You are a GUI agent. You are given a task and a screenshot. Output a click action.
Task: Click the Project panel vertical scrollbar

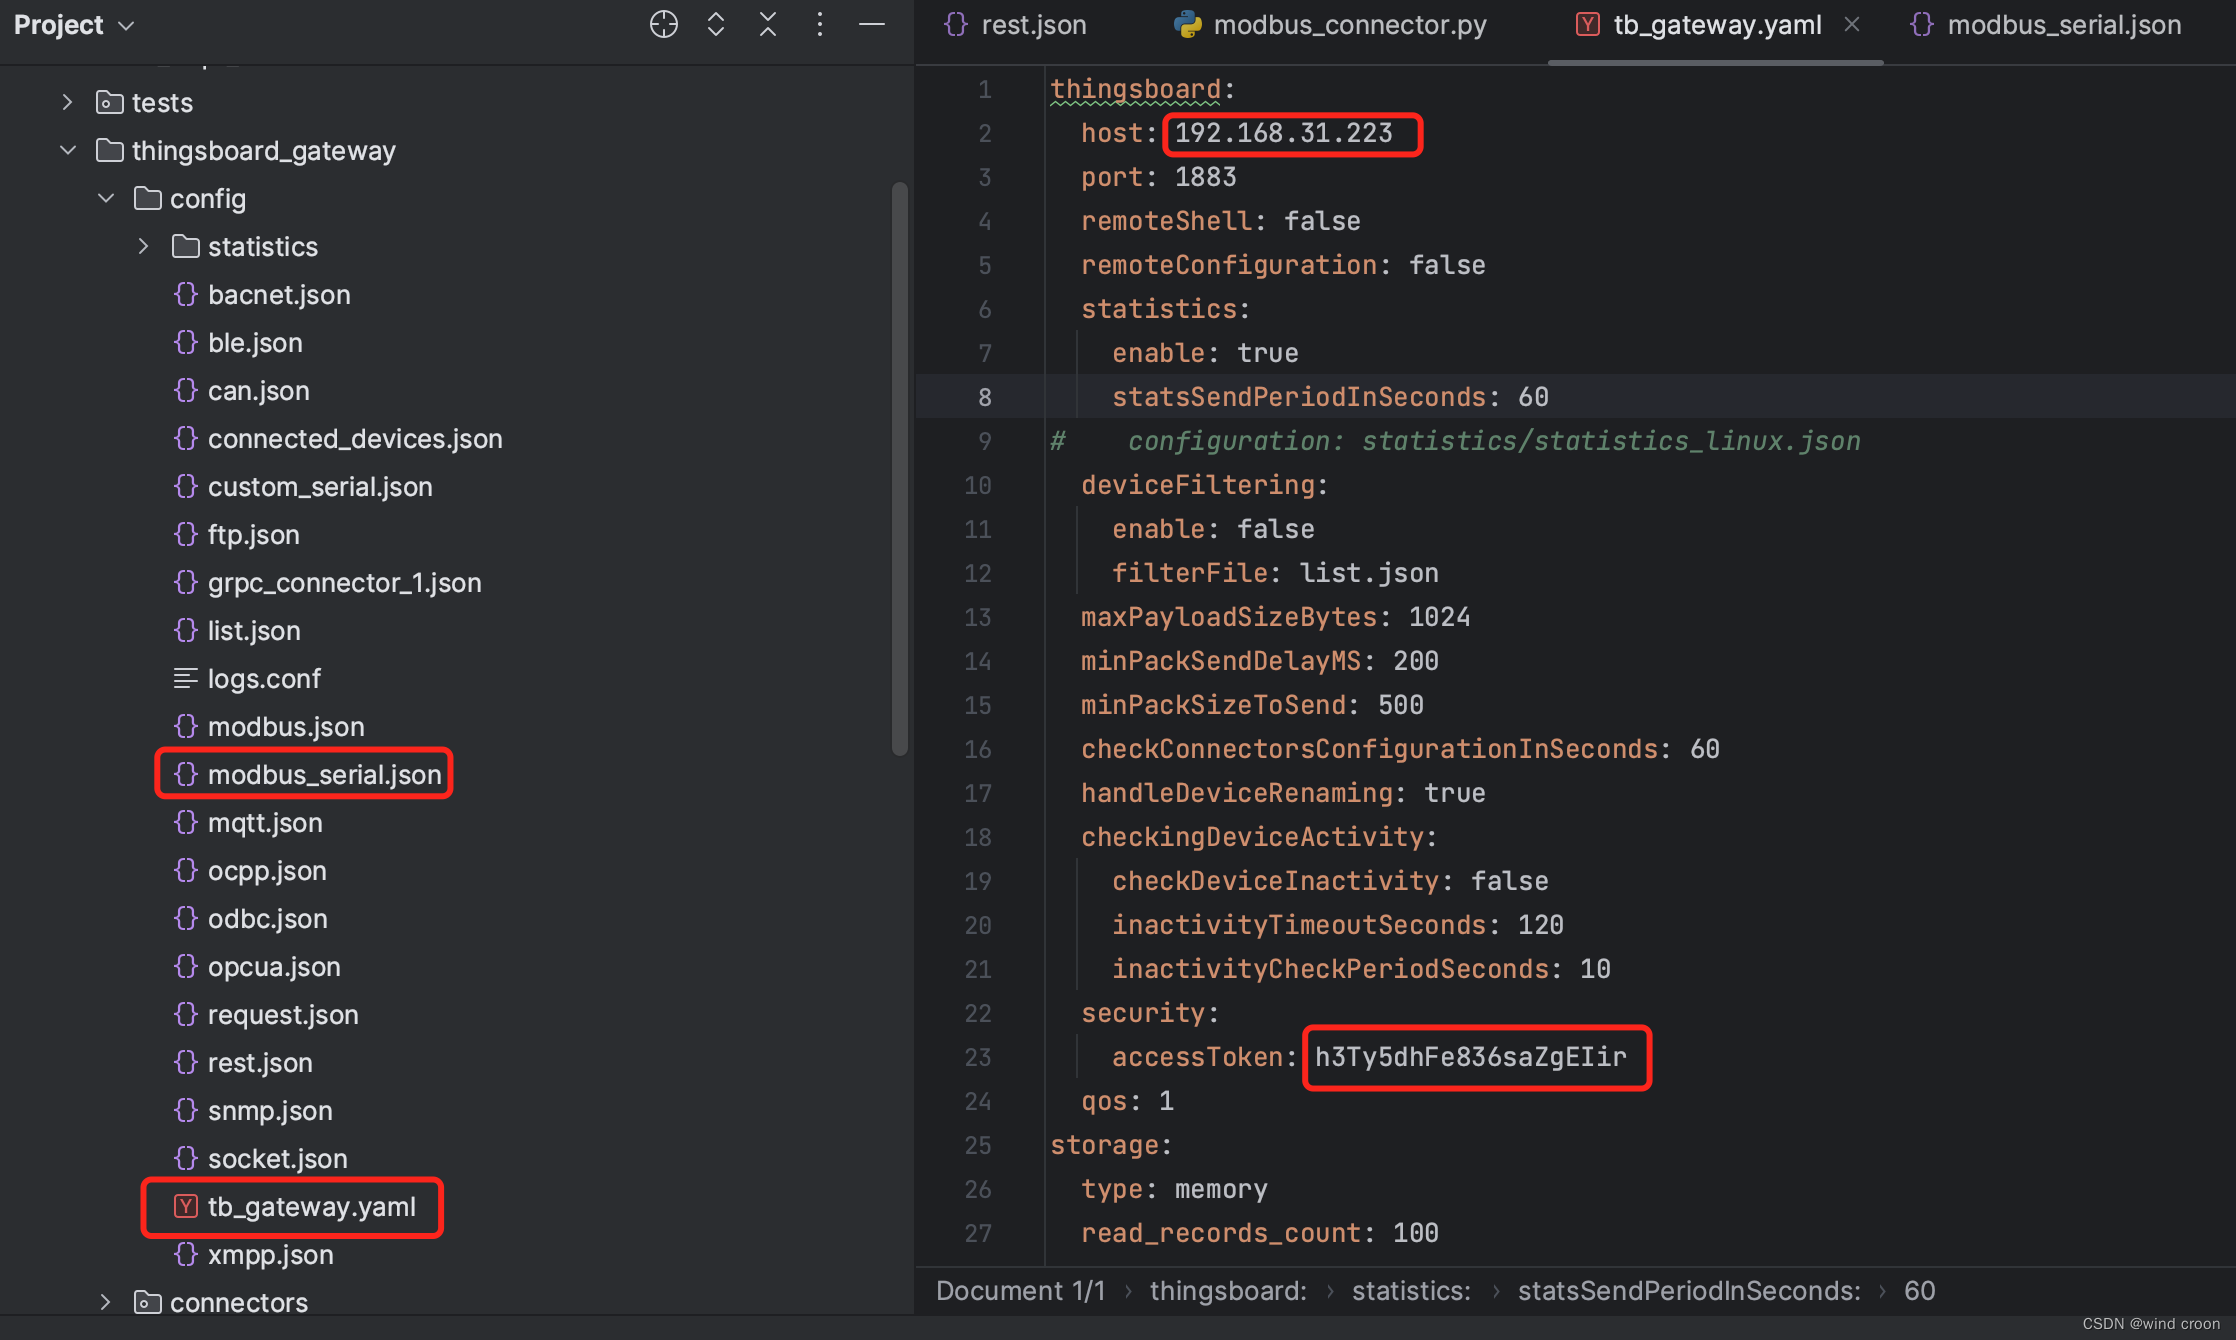click(x=899, y=469)
